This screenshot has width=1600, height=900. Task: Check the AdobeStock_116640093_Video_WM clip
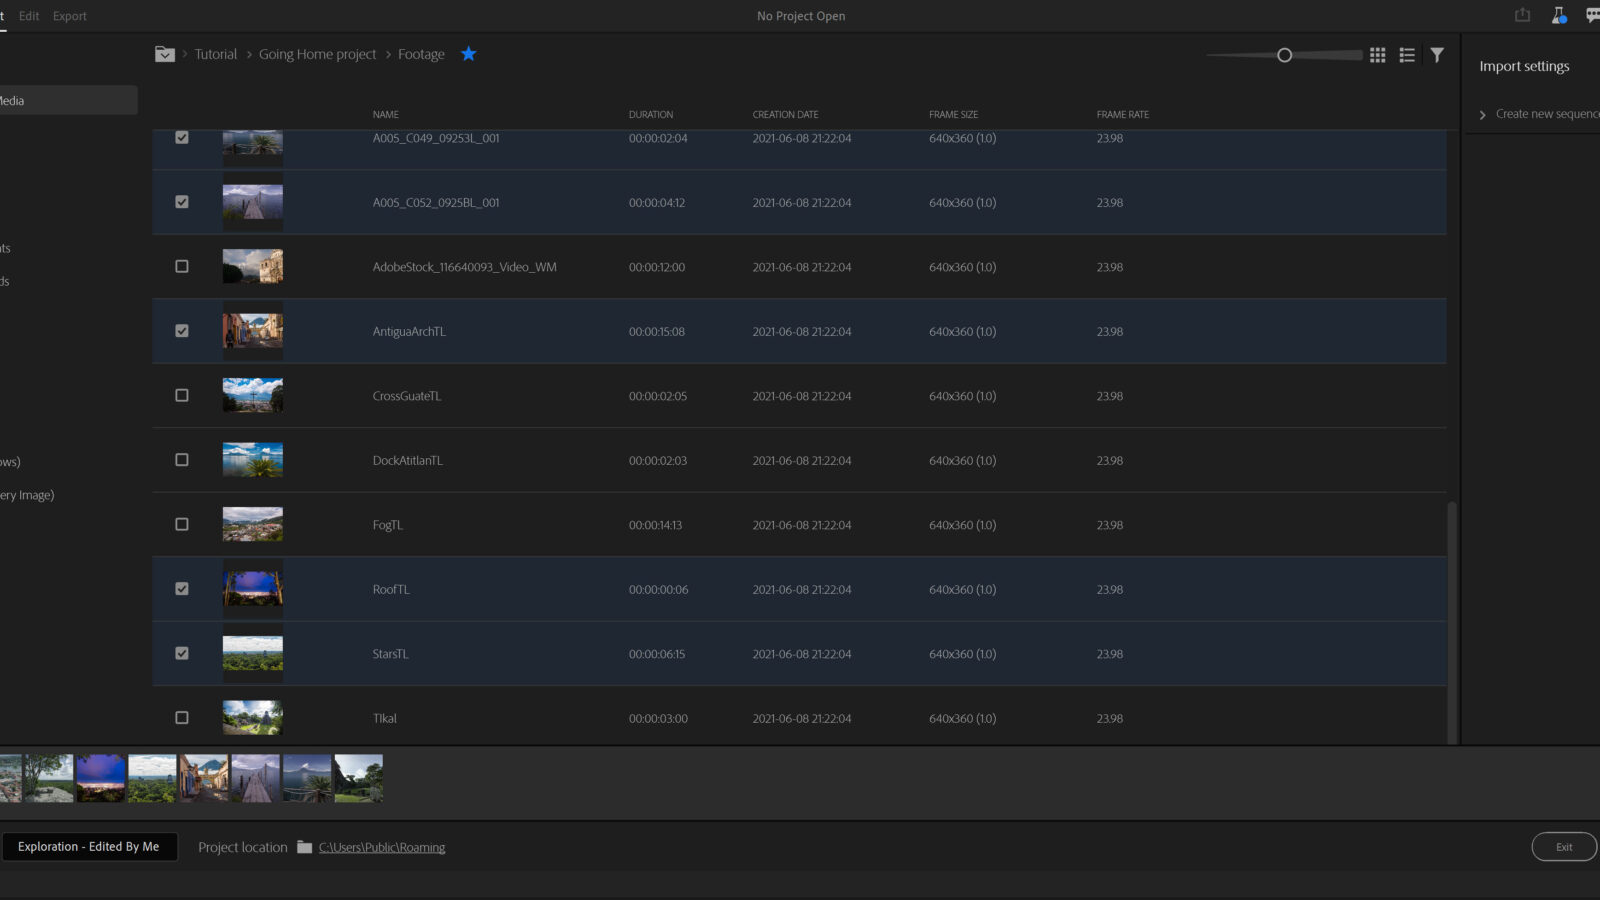[x=182, y=267]
